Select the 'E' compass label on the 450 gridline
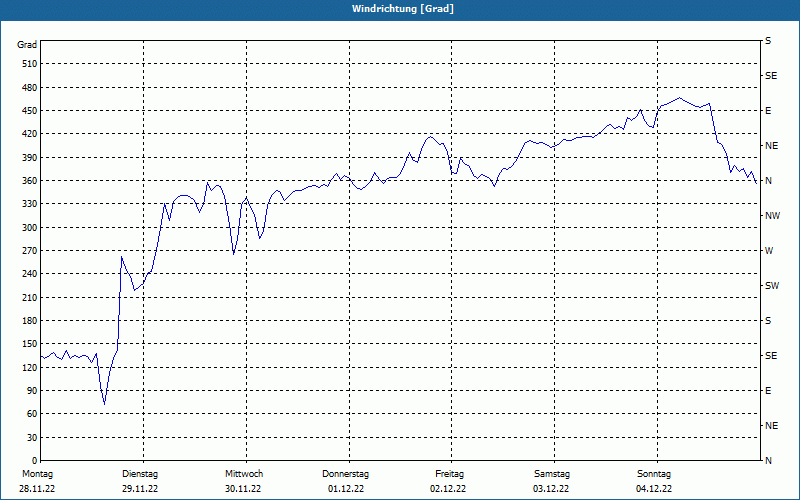 pos(768,111)
